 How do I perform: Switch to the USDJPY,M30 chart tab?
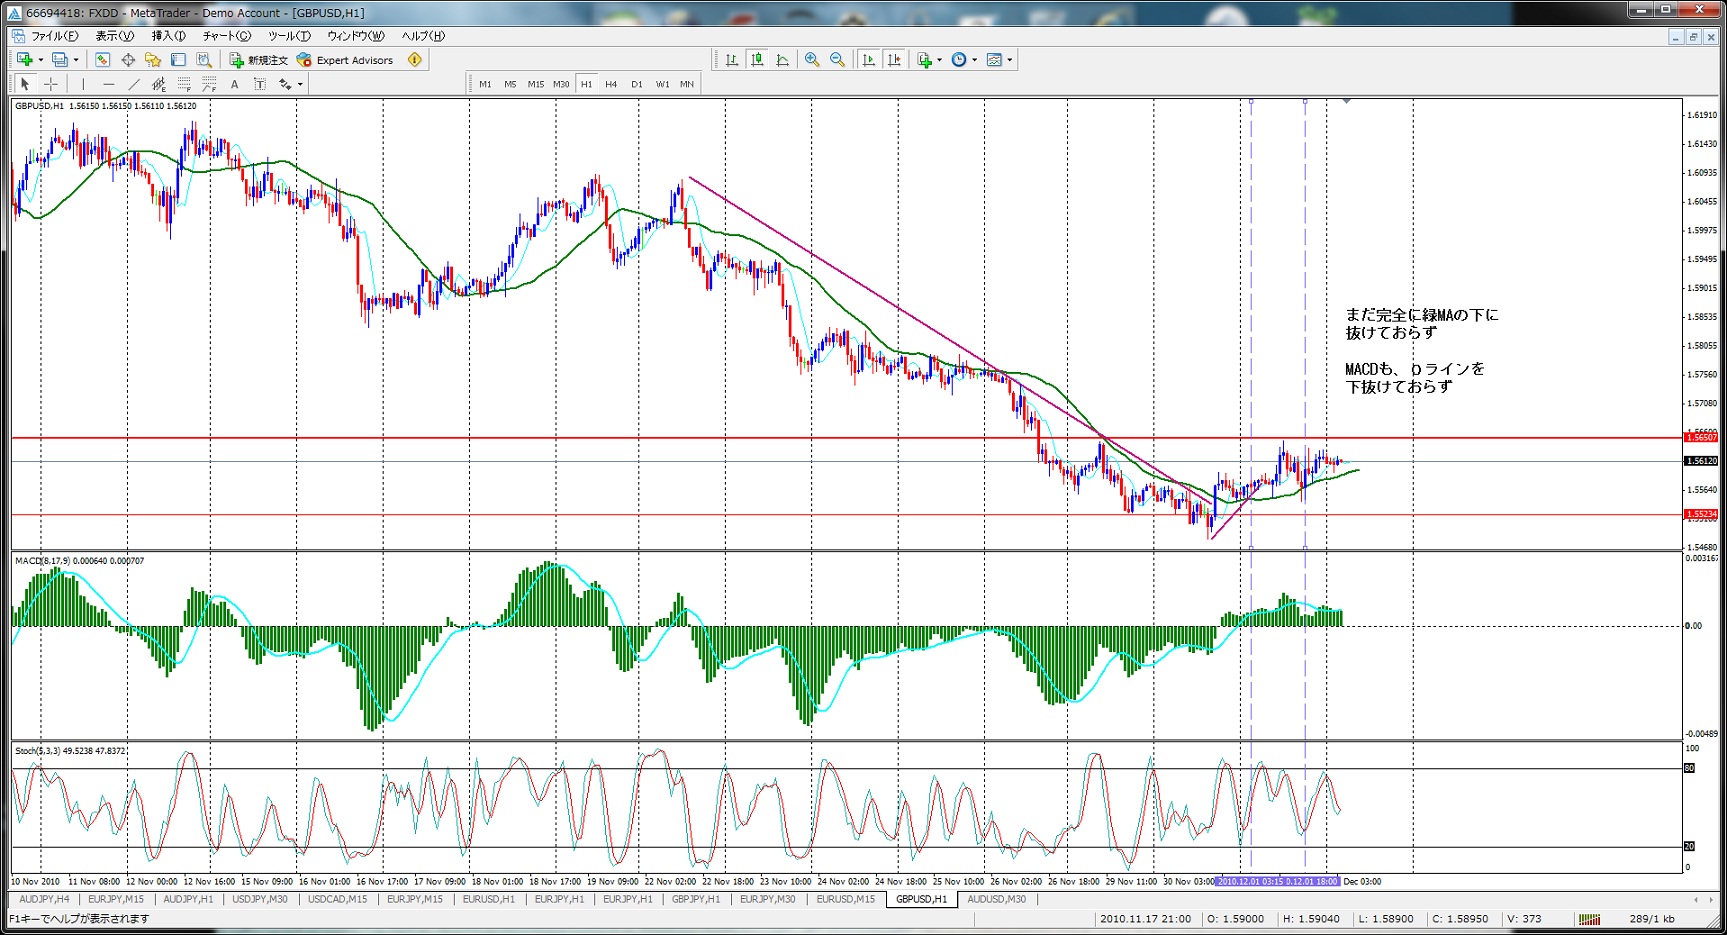260,899
